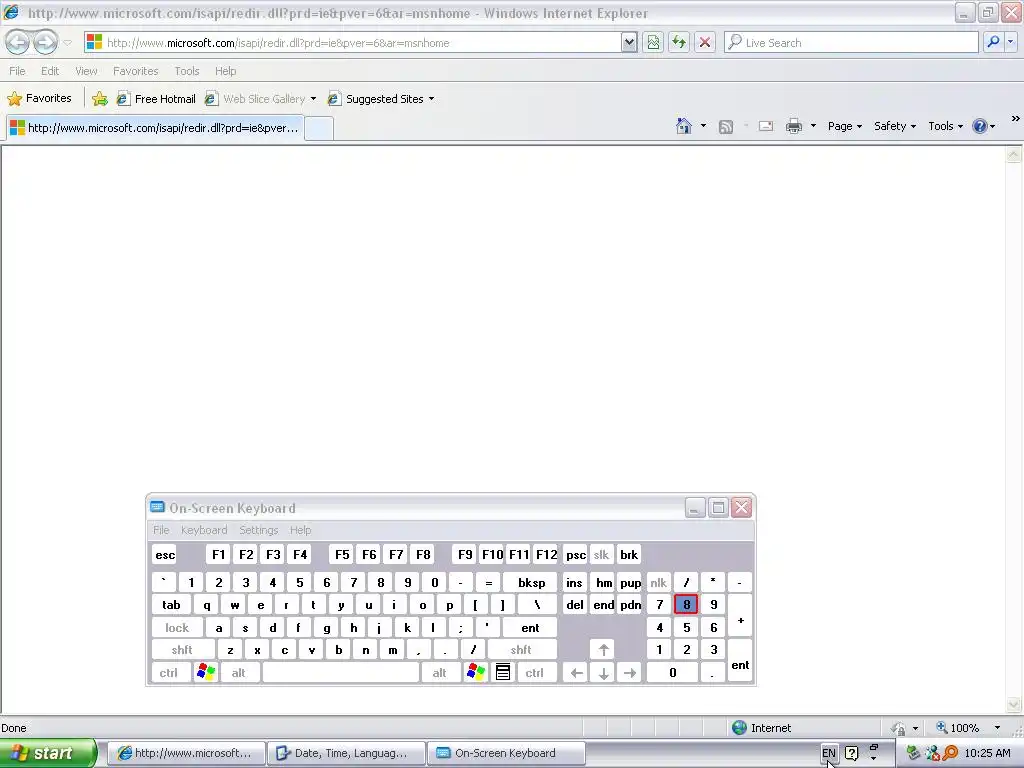Click the red Stop loading icon
Screen dimensions: 1024x768
705,42
